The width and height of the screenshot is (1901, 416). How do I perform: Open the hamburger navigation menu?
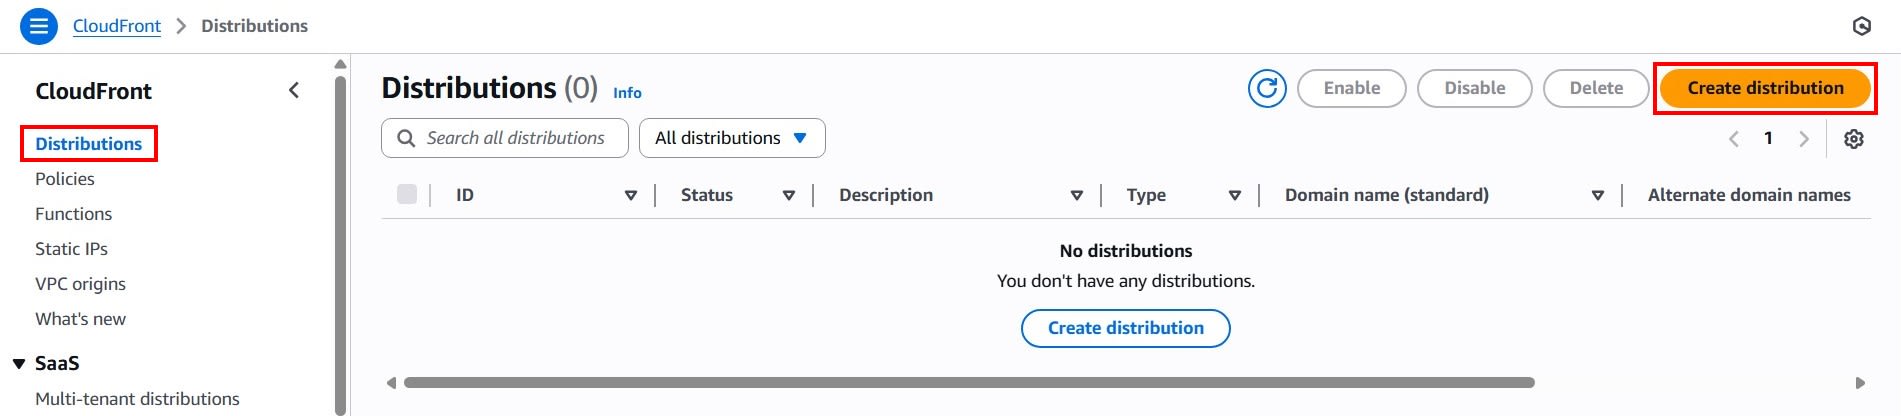pos(39,26)
